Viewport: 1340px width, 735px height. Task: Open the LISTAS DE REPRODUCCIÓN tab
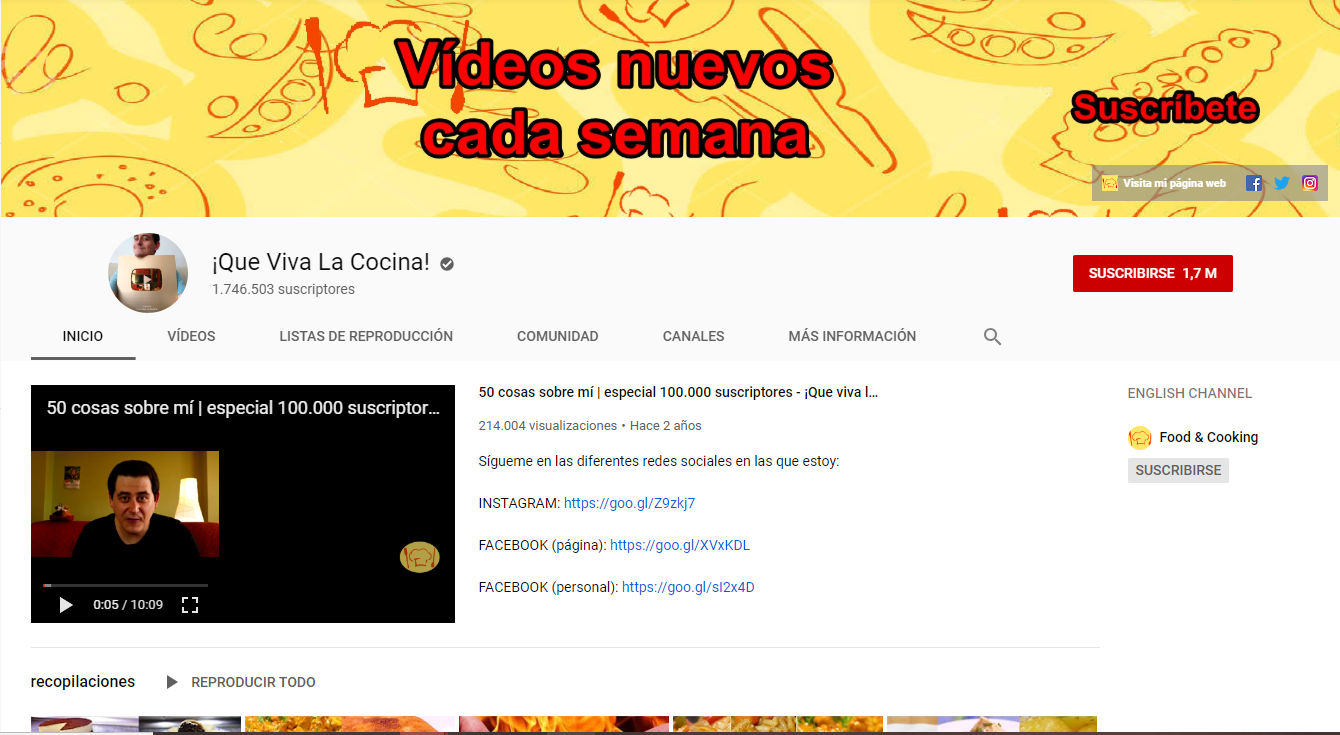tap(366, 337)
